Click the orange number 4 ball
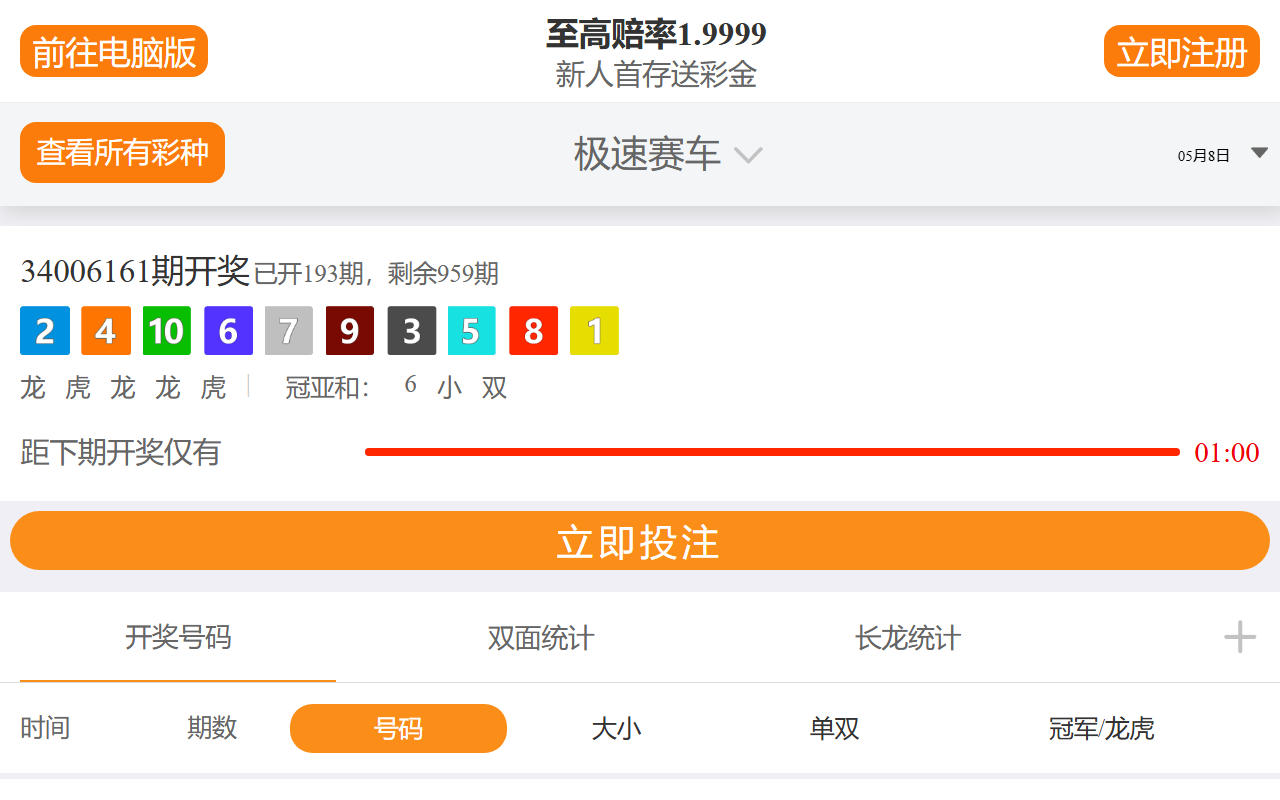 (106, 331)
